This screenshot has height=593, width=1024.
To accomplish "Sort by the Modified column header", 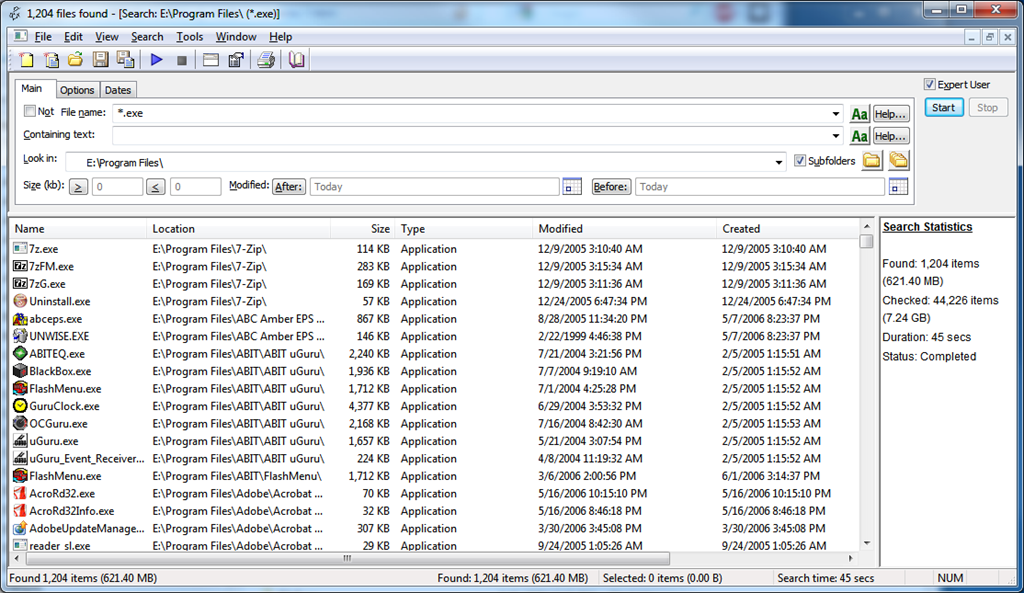I will (624, 229).
